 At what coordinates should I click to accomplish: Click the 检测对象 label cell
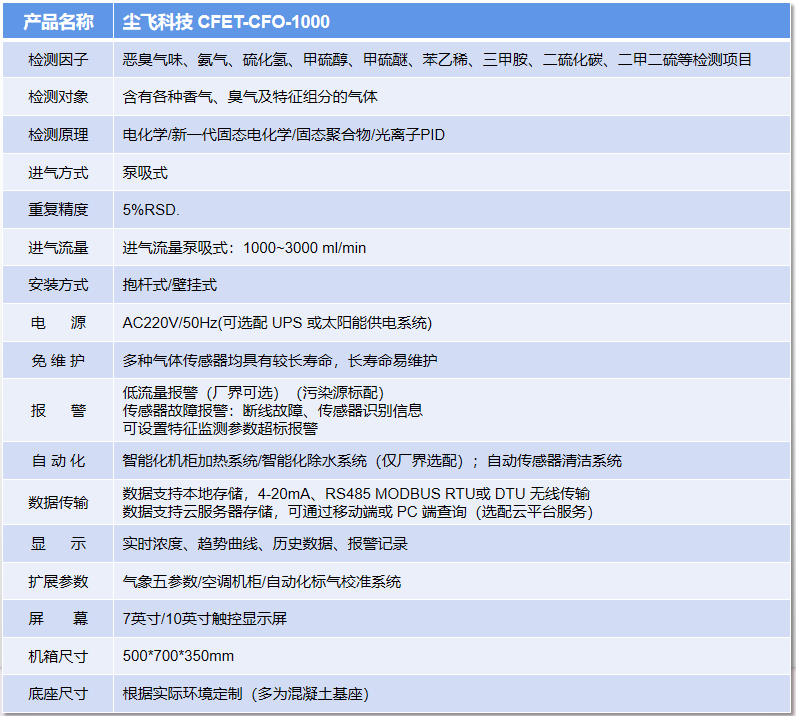[58, 97]
